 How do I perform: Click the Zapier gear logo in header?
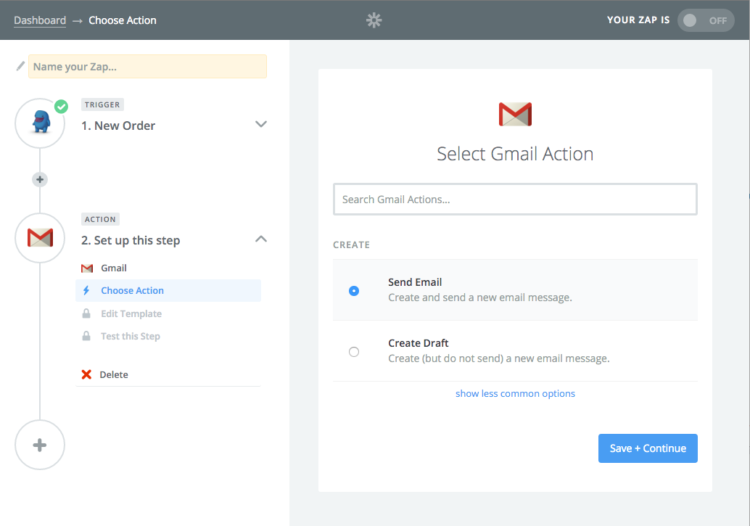pos(374,20)
